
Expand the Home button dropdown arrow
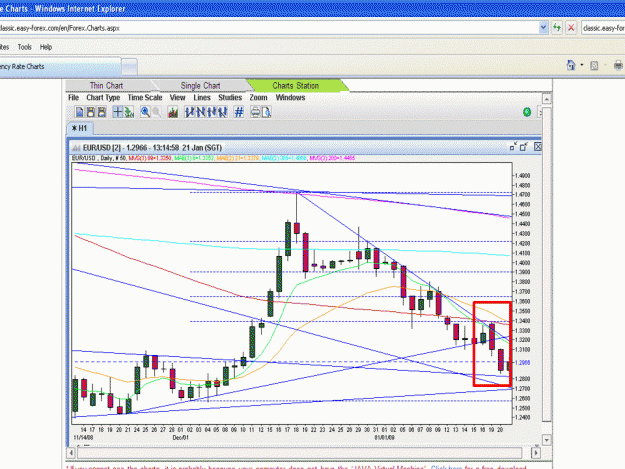pyautogui.click(x=582, y=65)
